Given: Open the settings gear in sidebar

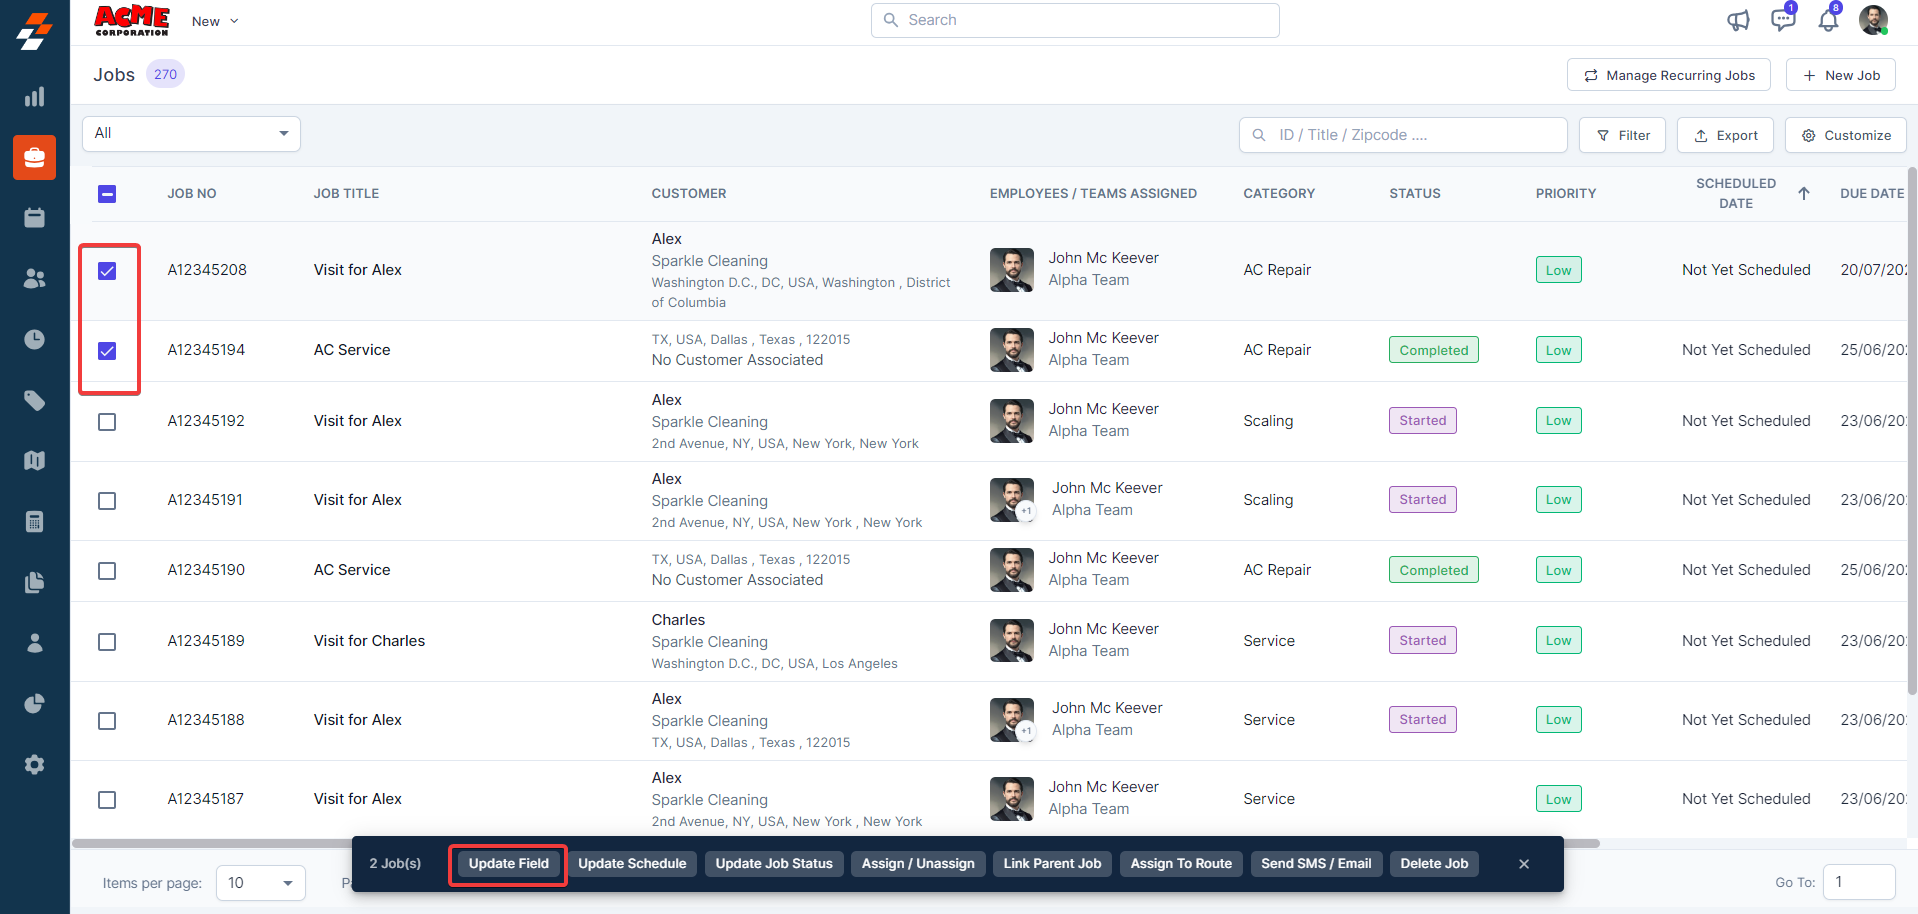Looking at the screenshot, I should click(34, 765).
